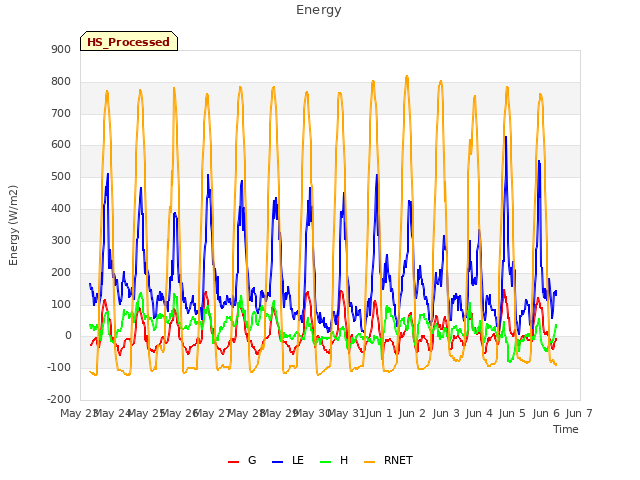Click the -200 y-axis tick label
The image size is (640, 480).
(59, 399)
